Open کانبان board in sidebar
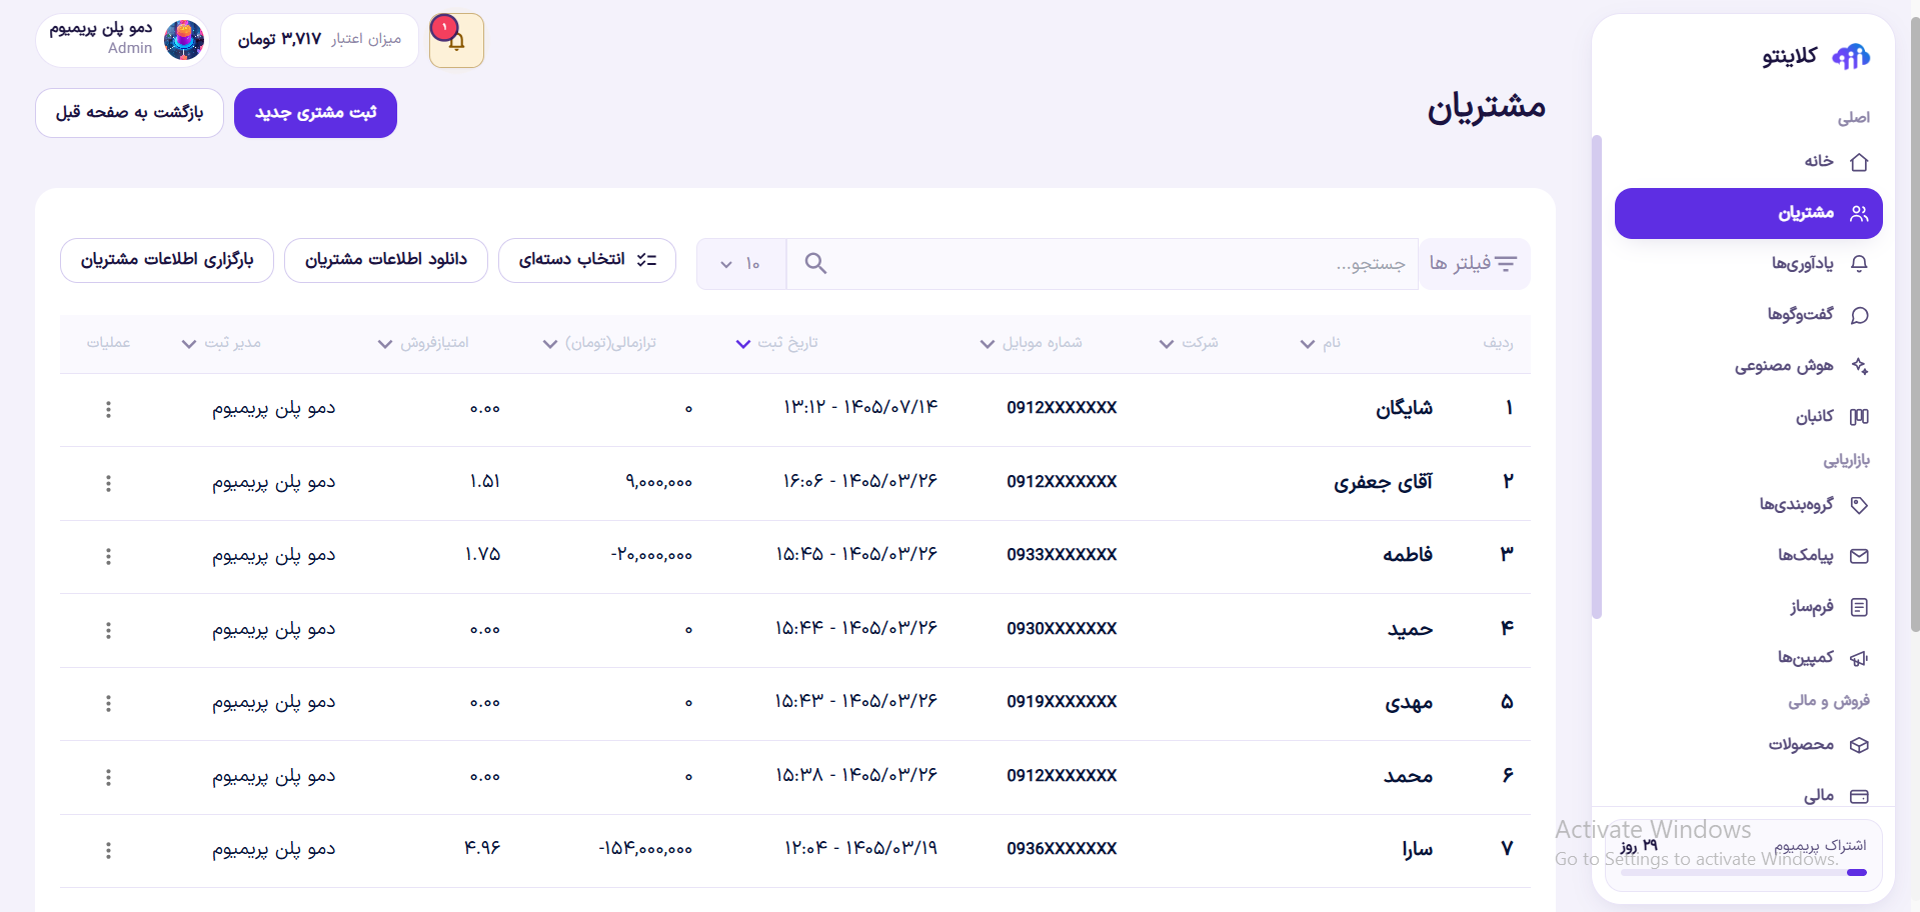 point(1748,417)
